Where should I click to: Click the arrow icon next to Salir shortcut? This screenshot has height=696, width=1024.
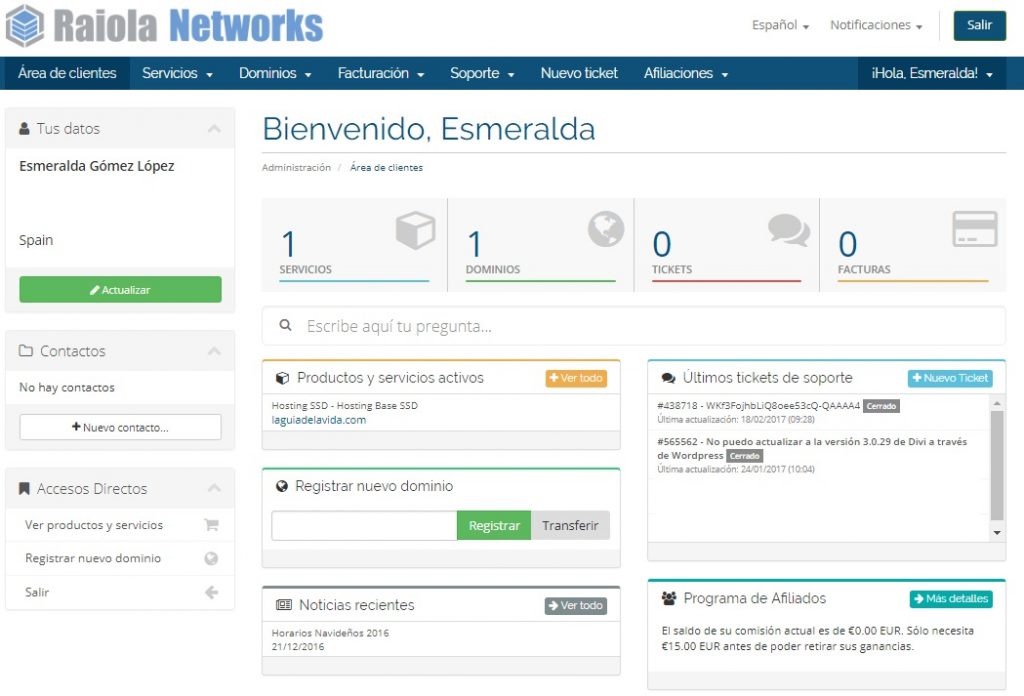click(x=211, y=593)
